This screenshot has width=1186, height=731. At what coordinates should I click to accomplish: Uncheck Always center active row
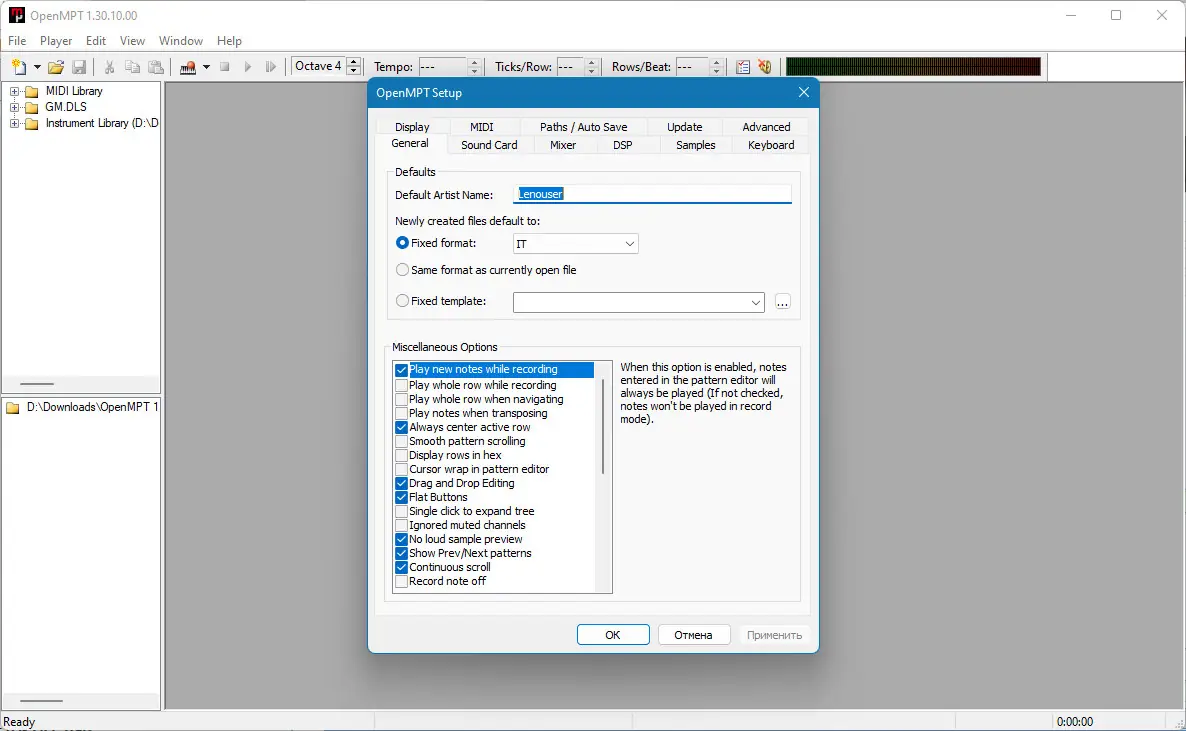[402, 428]
